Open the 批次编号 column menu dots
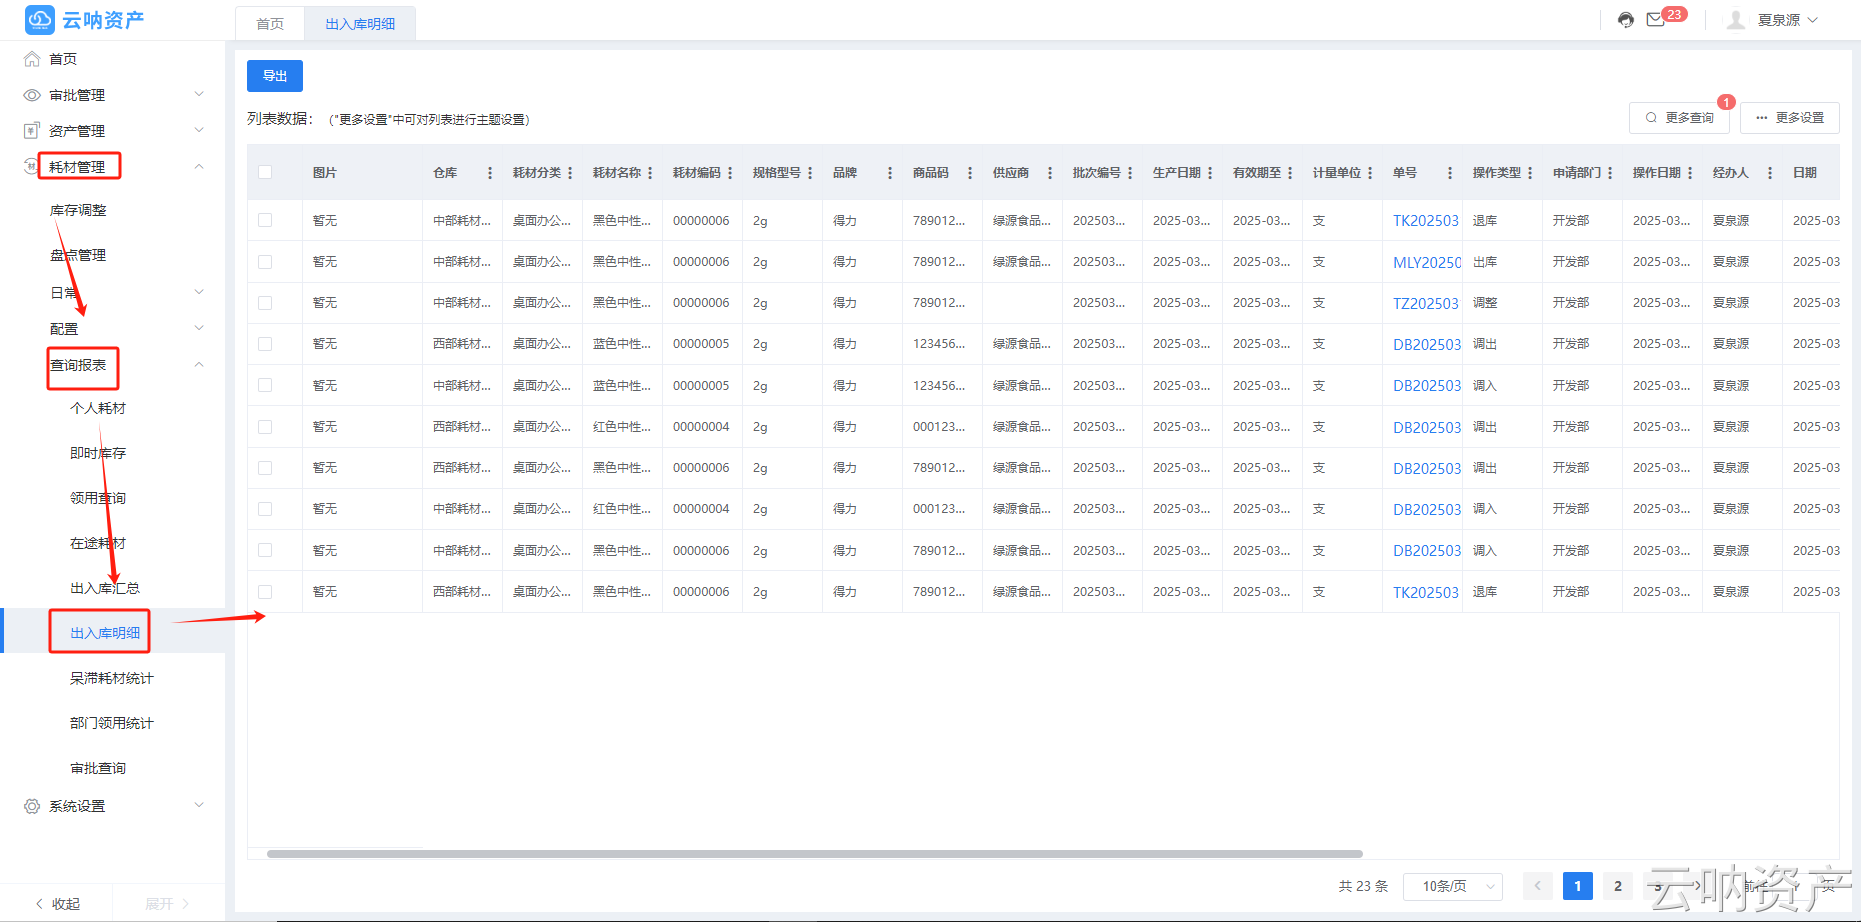 tap(1130, 173)
